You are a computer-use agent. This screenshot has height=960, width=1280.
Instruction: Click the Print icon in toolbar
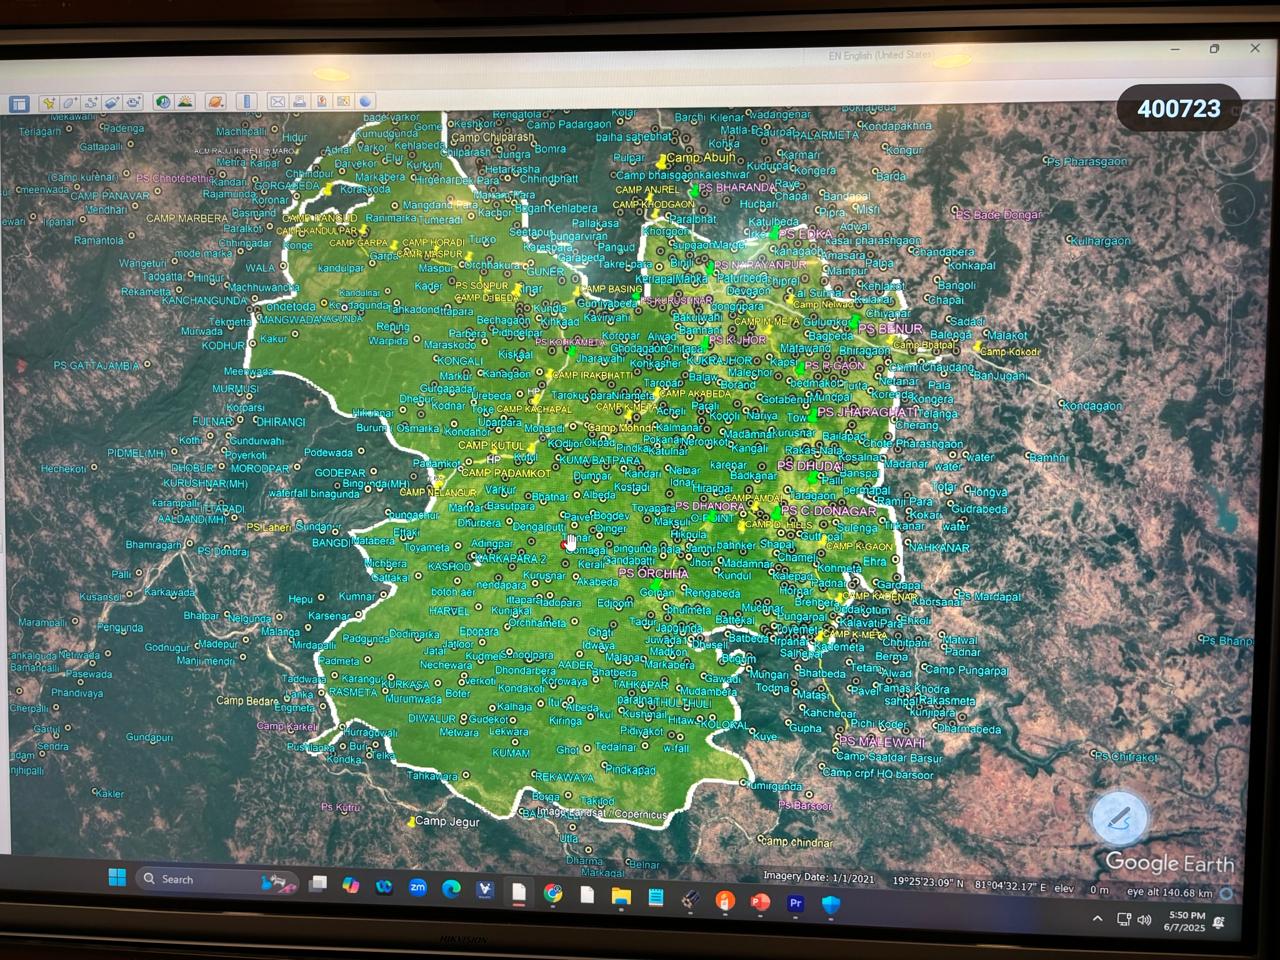click(299, 102)
